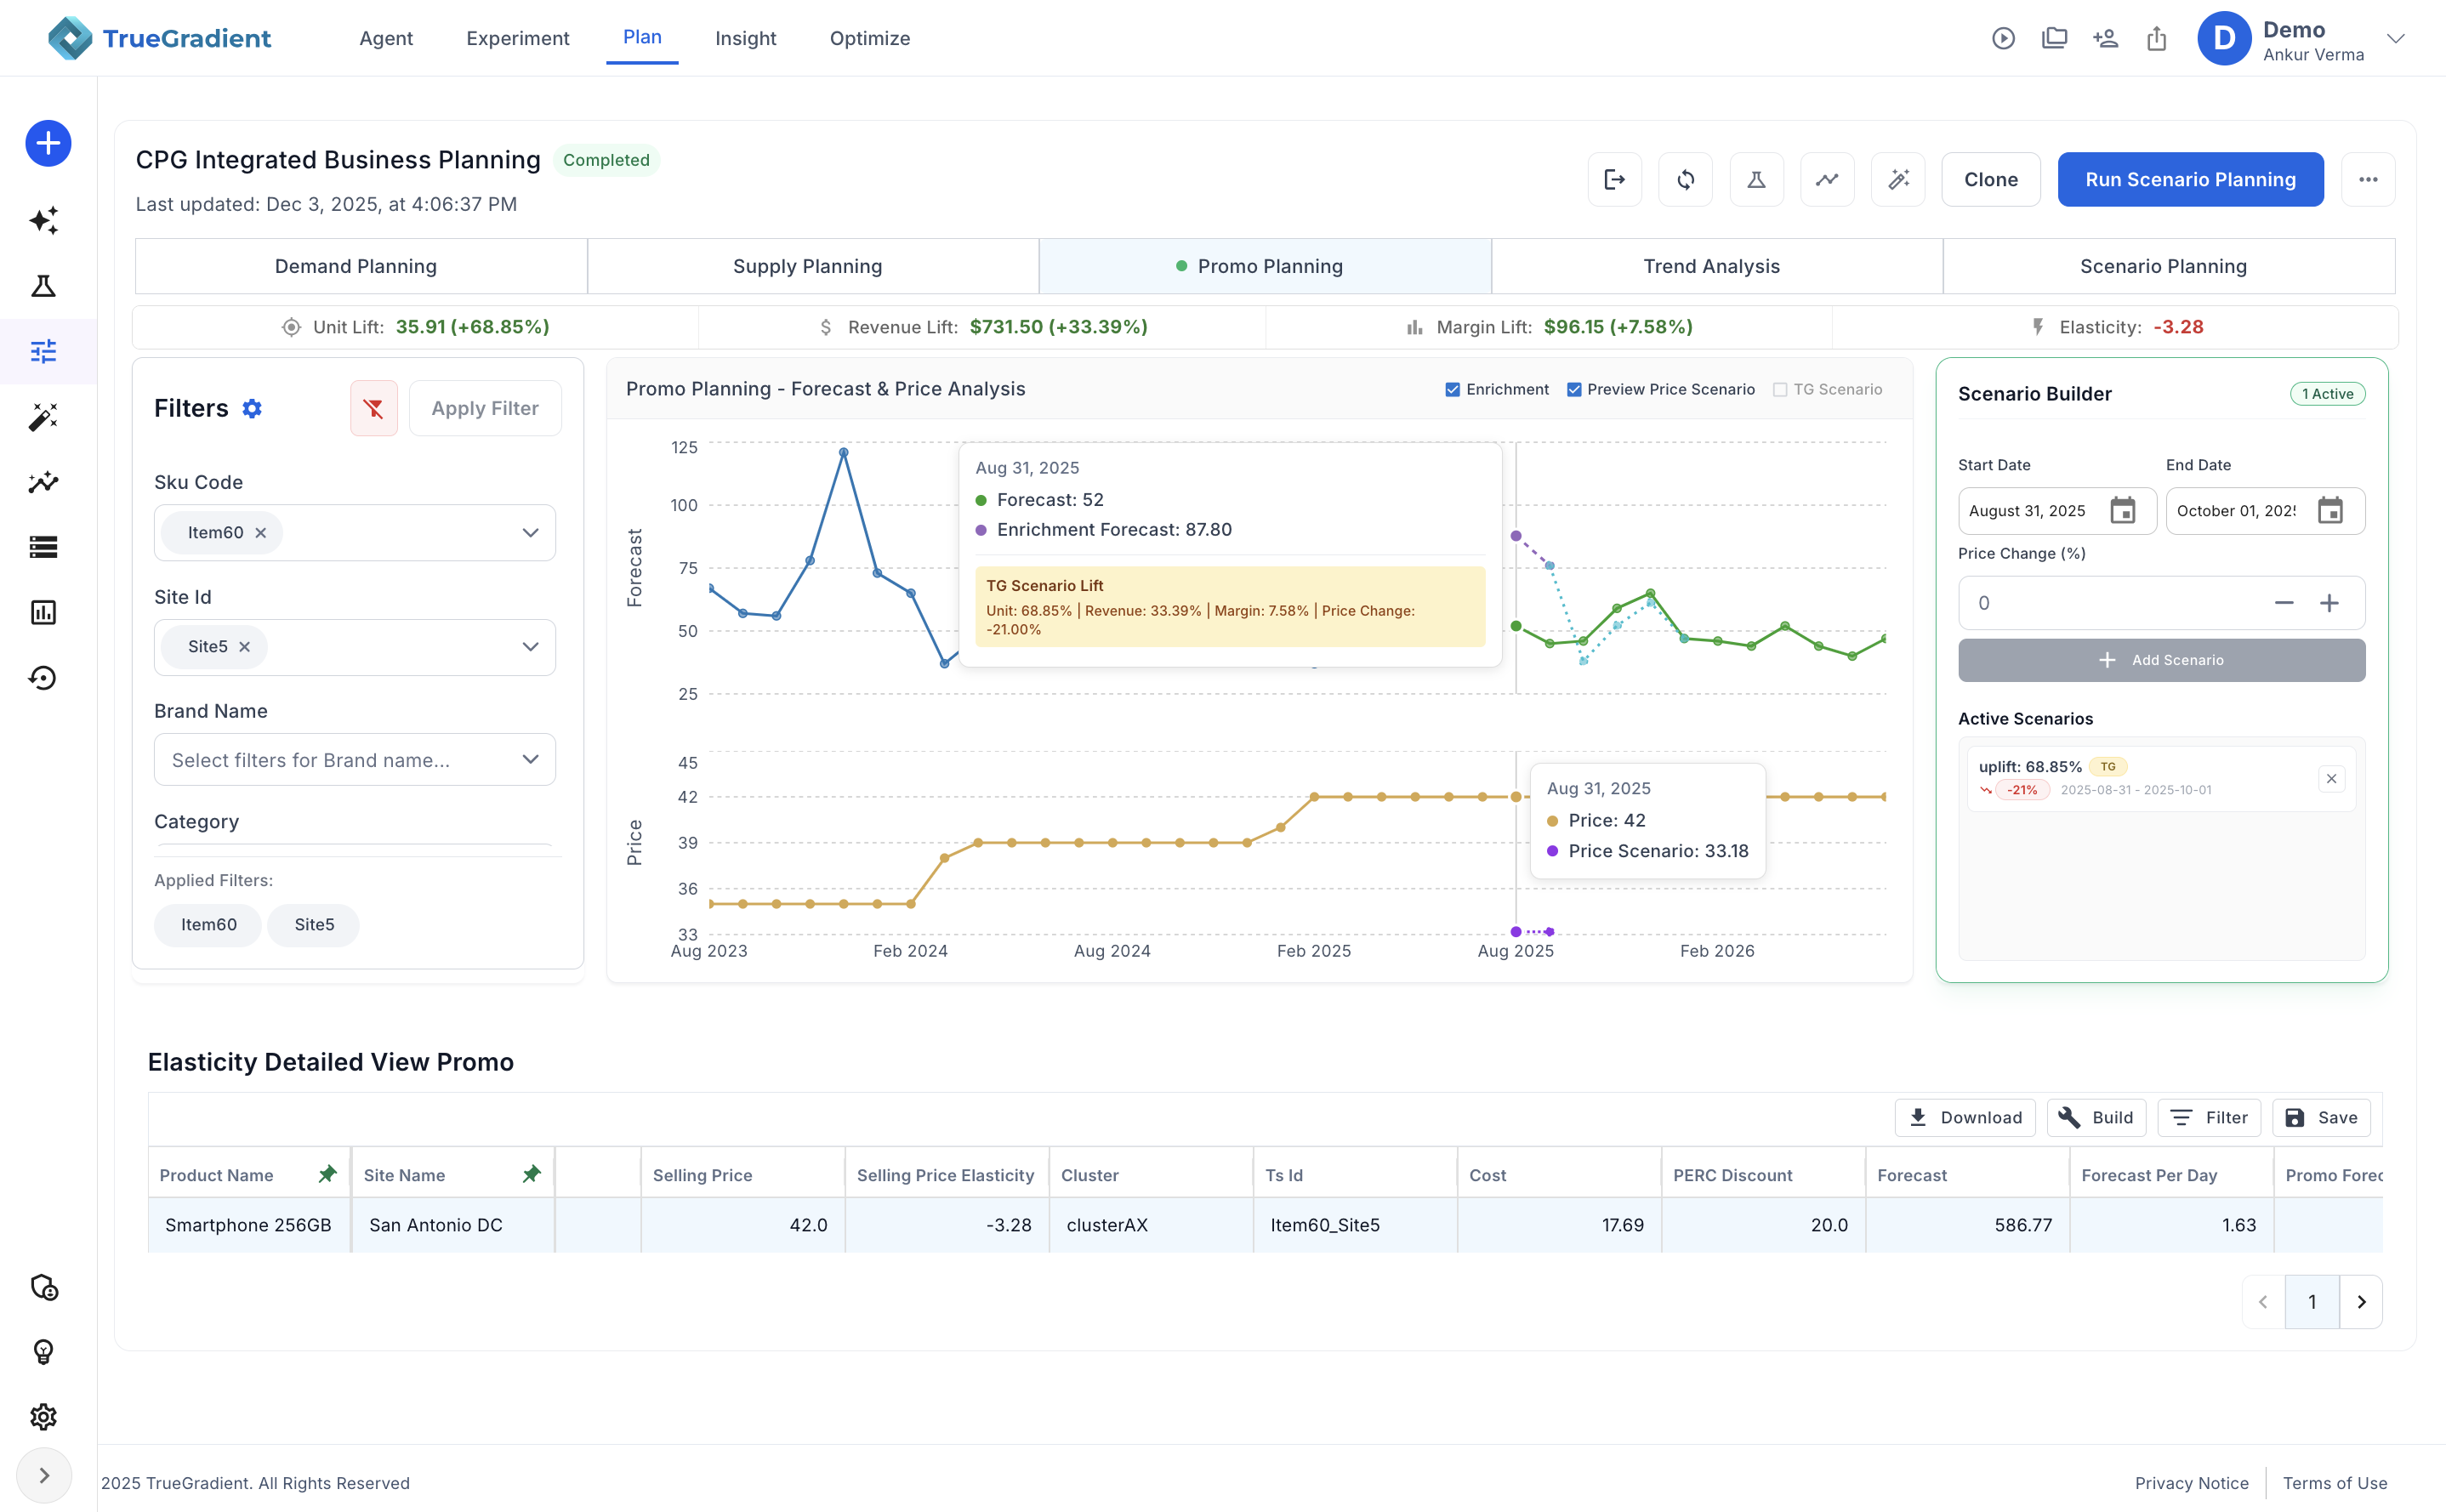Open the Brand Name filter dropdown
2446x1512 pixels.
530,760
